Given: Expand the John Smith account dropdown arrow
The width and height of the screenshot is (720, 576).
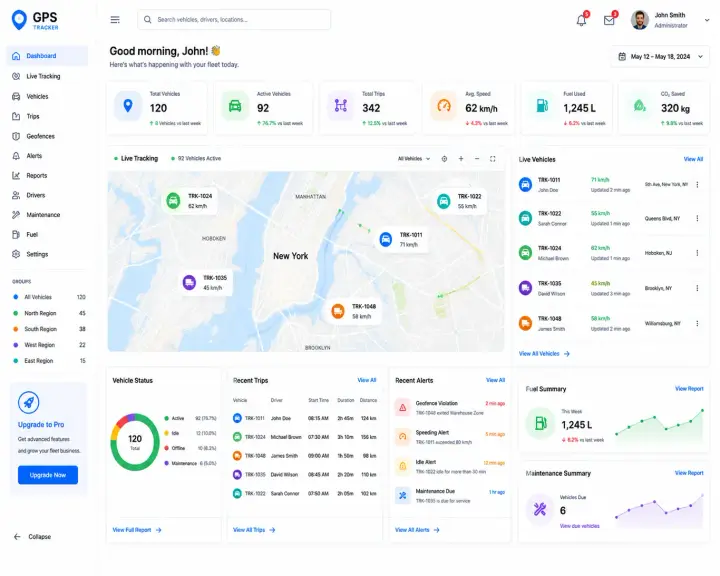Looking at the screenshot, I should tap(707, 20).
